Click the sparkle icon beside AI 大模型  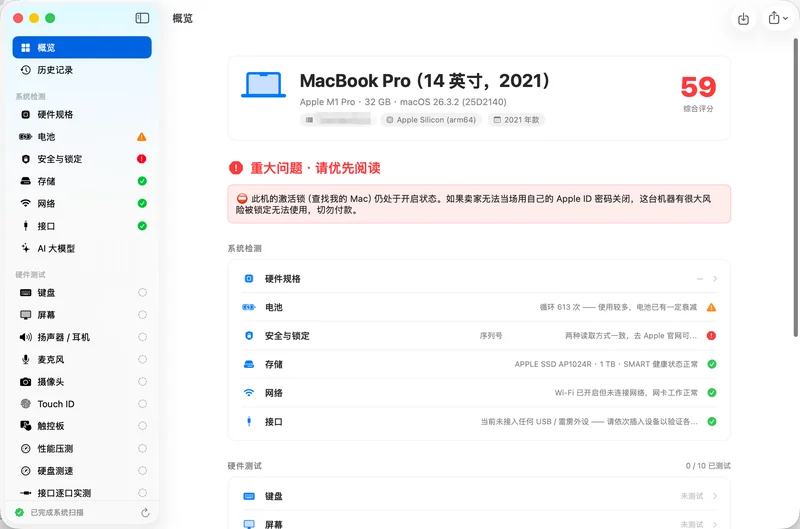point(26,248)
